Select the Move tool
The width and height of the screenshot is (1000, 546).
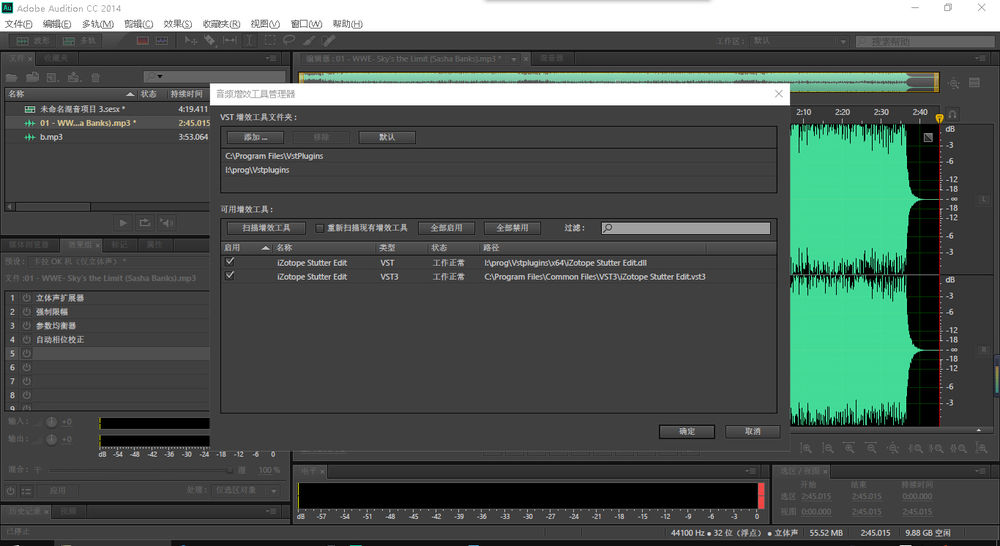pos(190,41)
